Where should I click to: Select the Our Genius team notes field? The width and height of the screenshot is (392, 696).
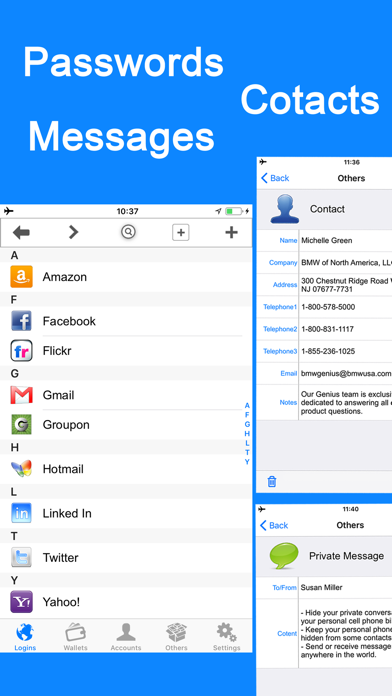point(345,402)
